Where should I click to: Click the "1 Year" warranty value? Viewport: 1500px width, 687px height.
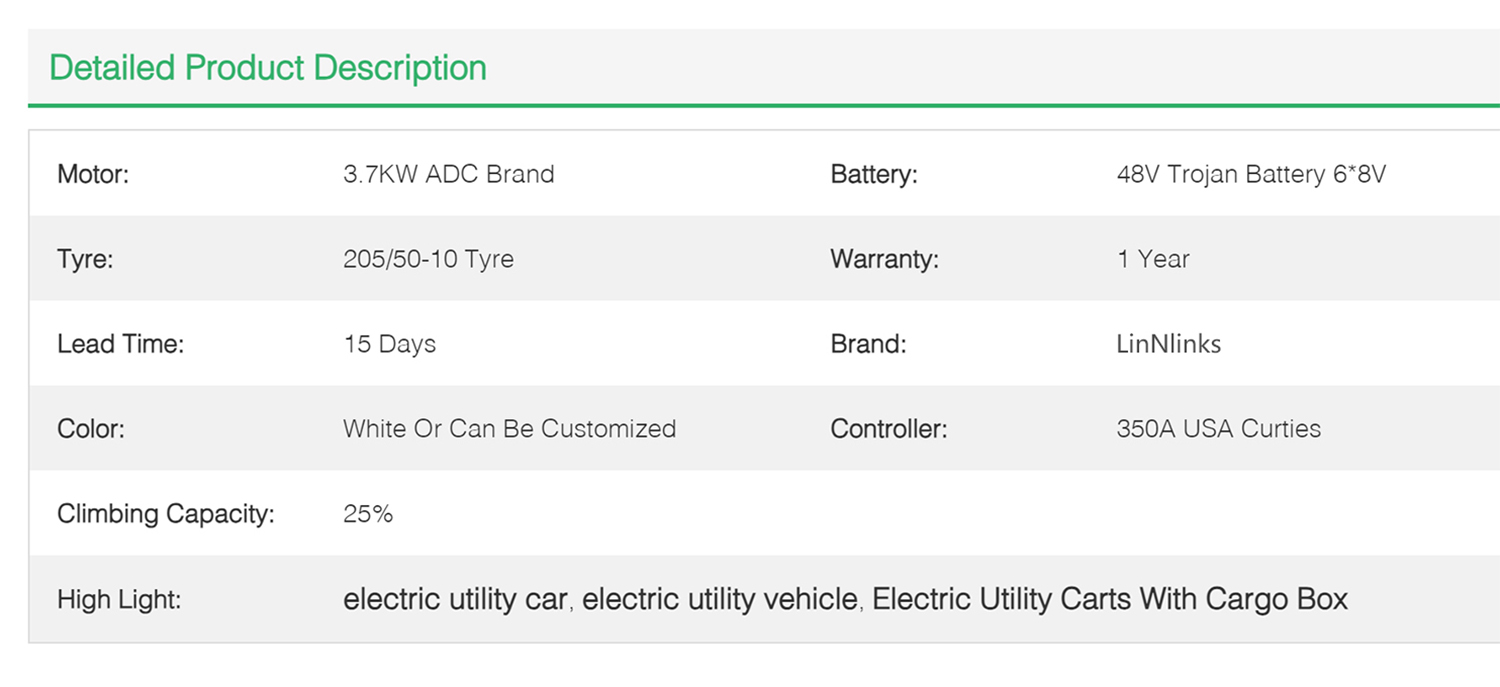pyautogui.click(x=1153, y=259)
